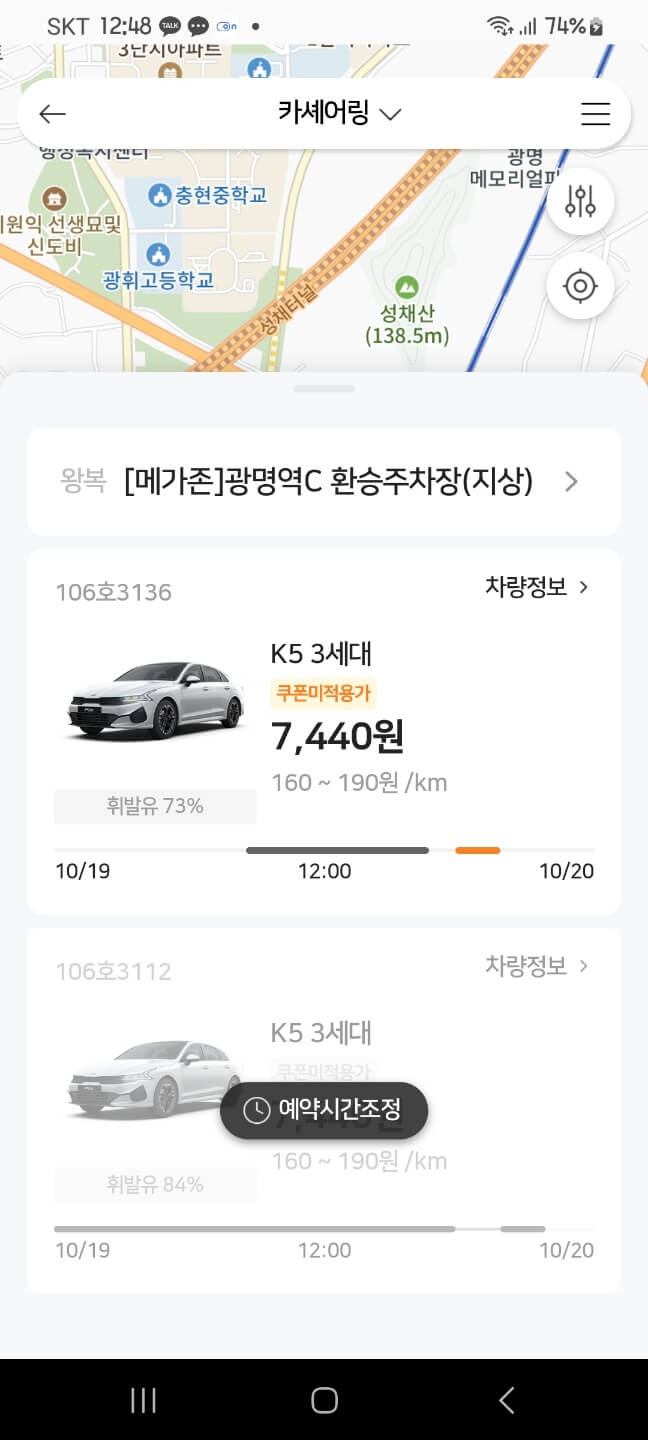Tap the current location crosshair icon

pyautogui.click(x=581, y=286)
